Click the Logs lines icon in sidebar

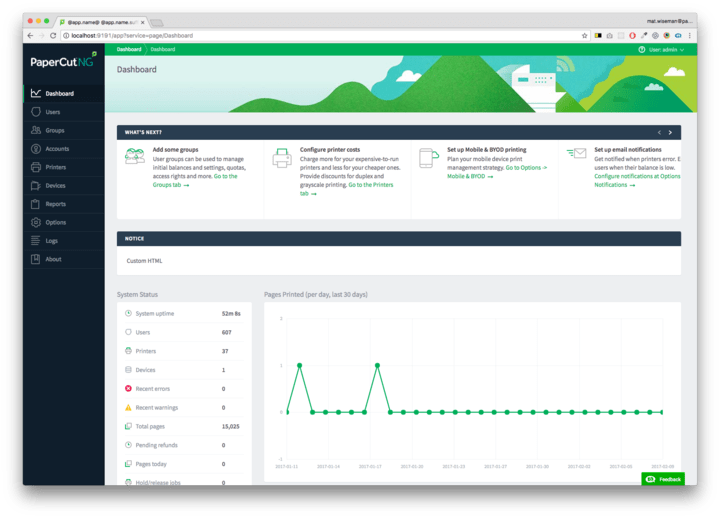(35, 240)
